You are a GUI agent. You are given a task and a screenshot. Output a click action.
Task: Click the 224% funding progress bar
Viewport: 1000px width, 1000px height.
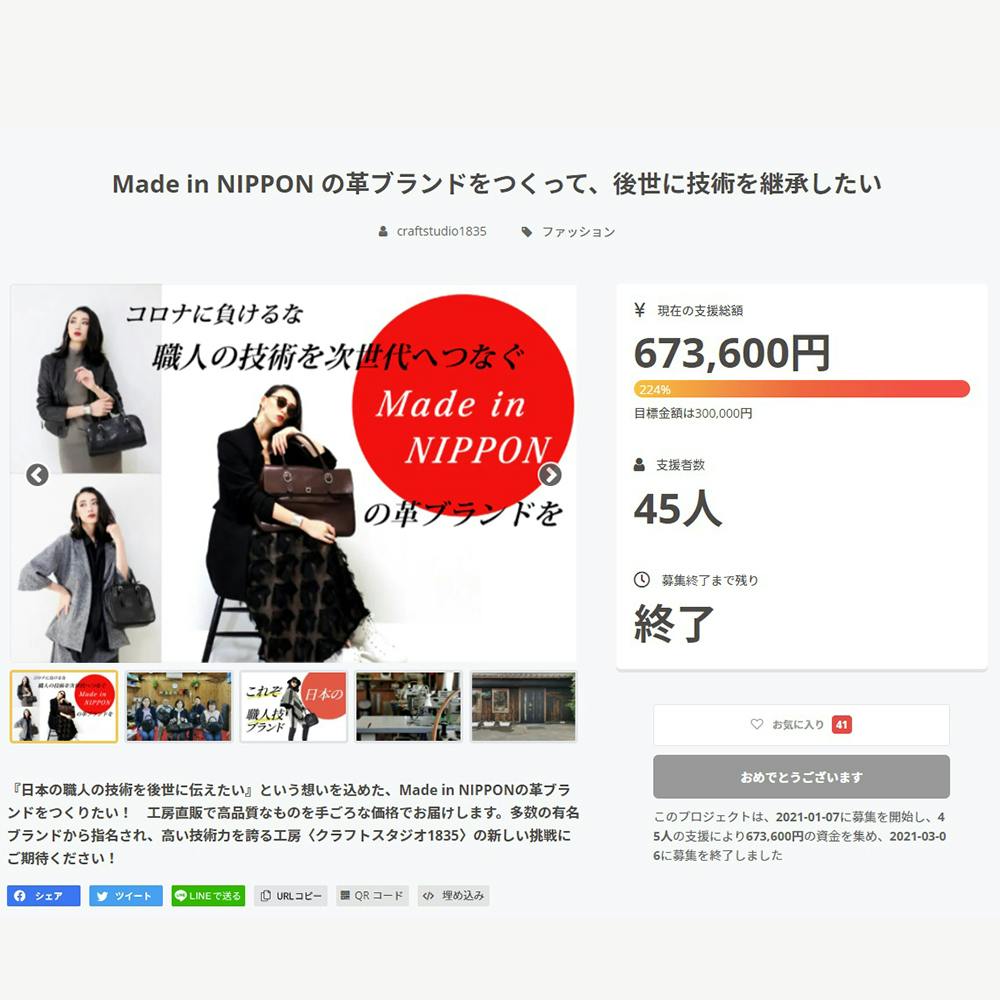pyautogui.click(x=802, y=389)
